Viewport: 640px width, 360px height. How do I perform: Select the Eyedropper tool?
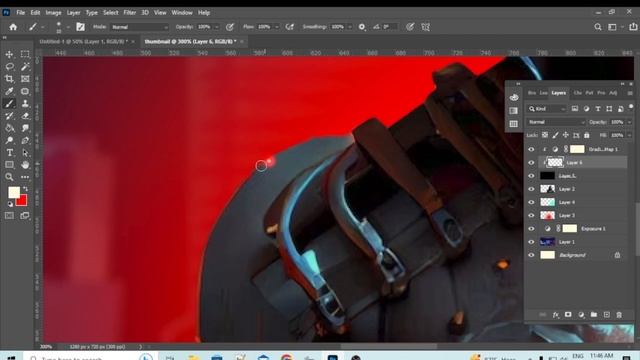tap(9, 91)
